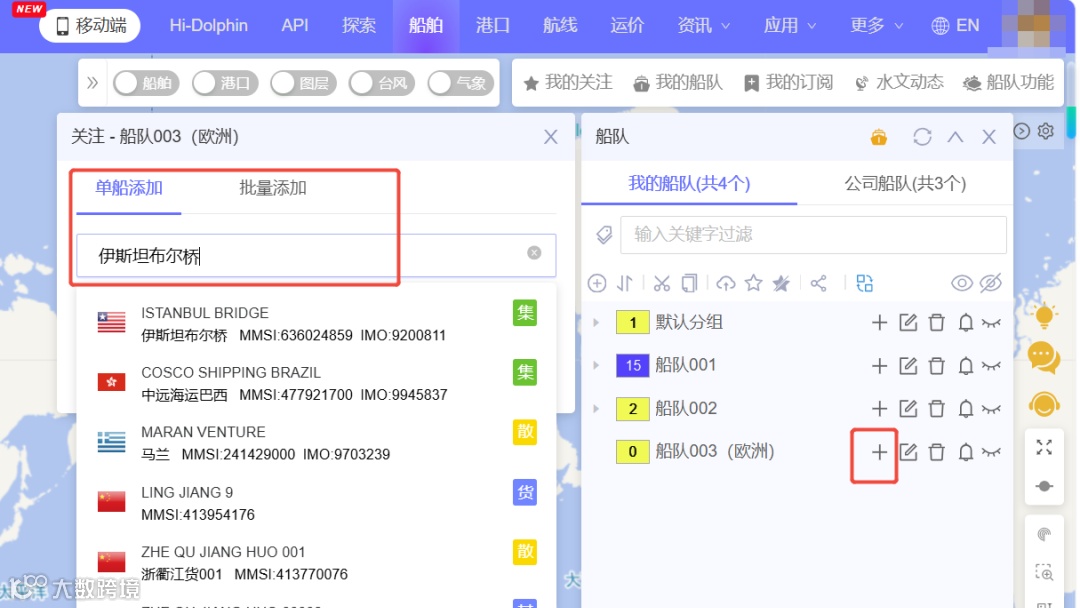Select COSCO SHIPPING BRAZIL result
The width and height of the screenshot is (1080, 608).
317,384
